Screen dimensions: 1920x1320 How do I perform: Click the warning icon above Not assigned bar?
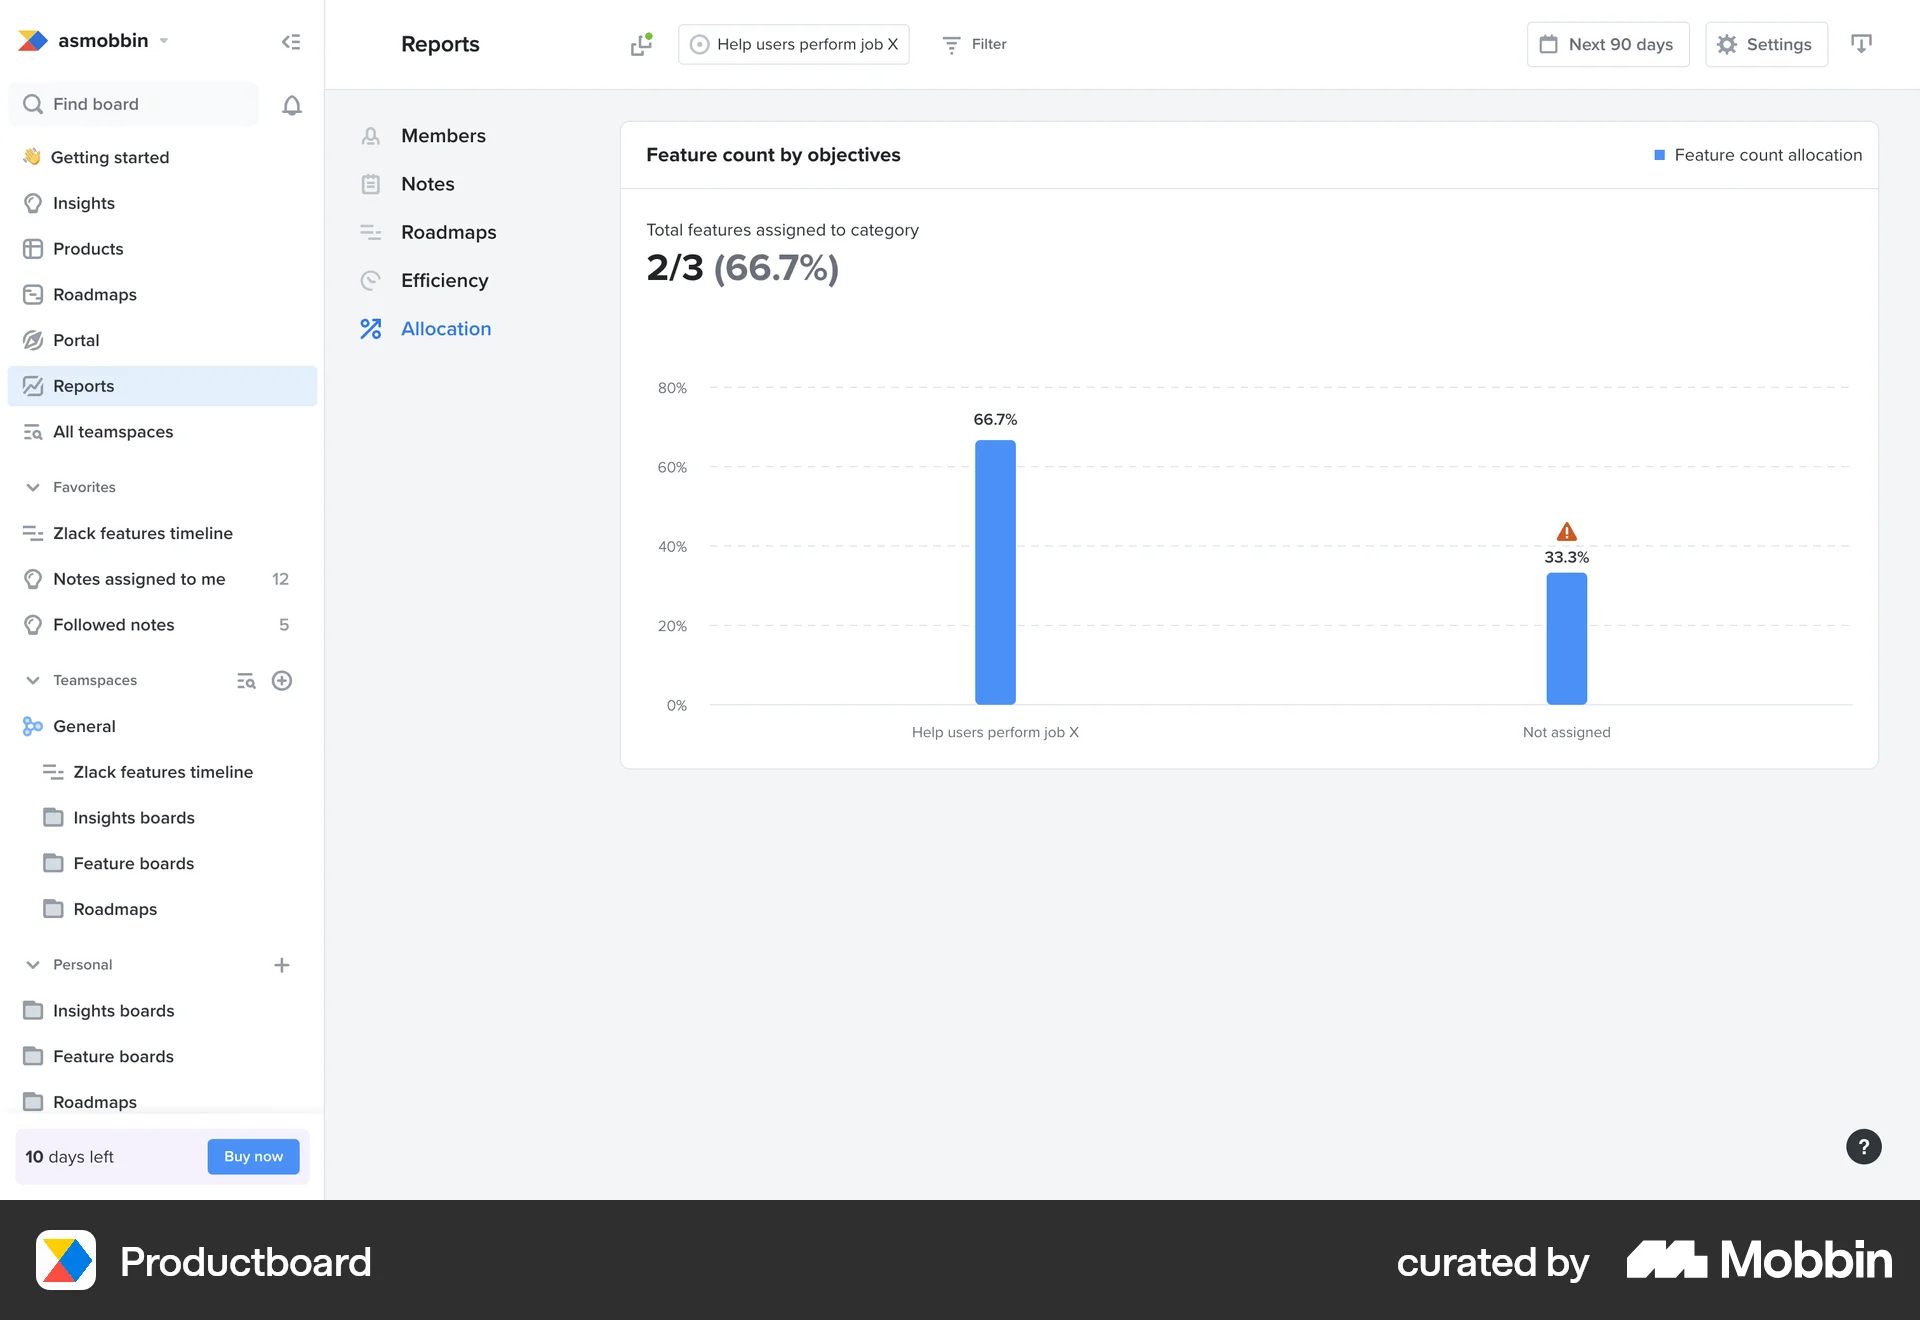coord(1566,531)
